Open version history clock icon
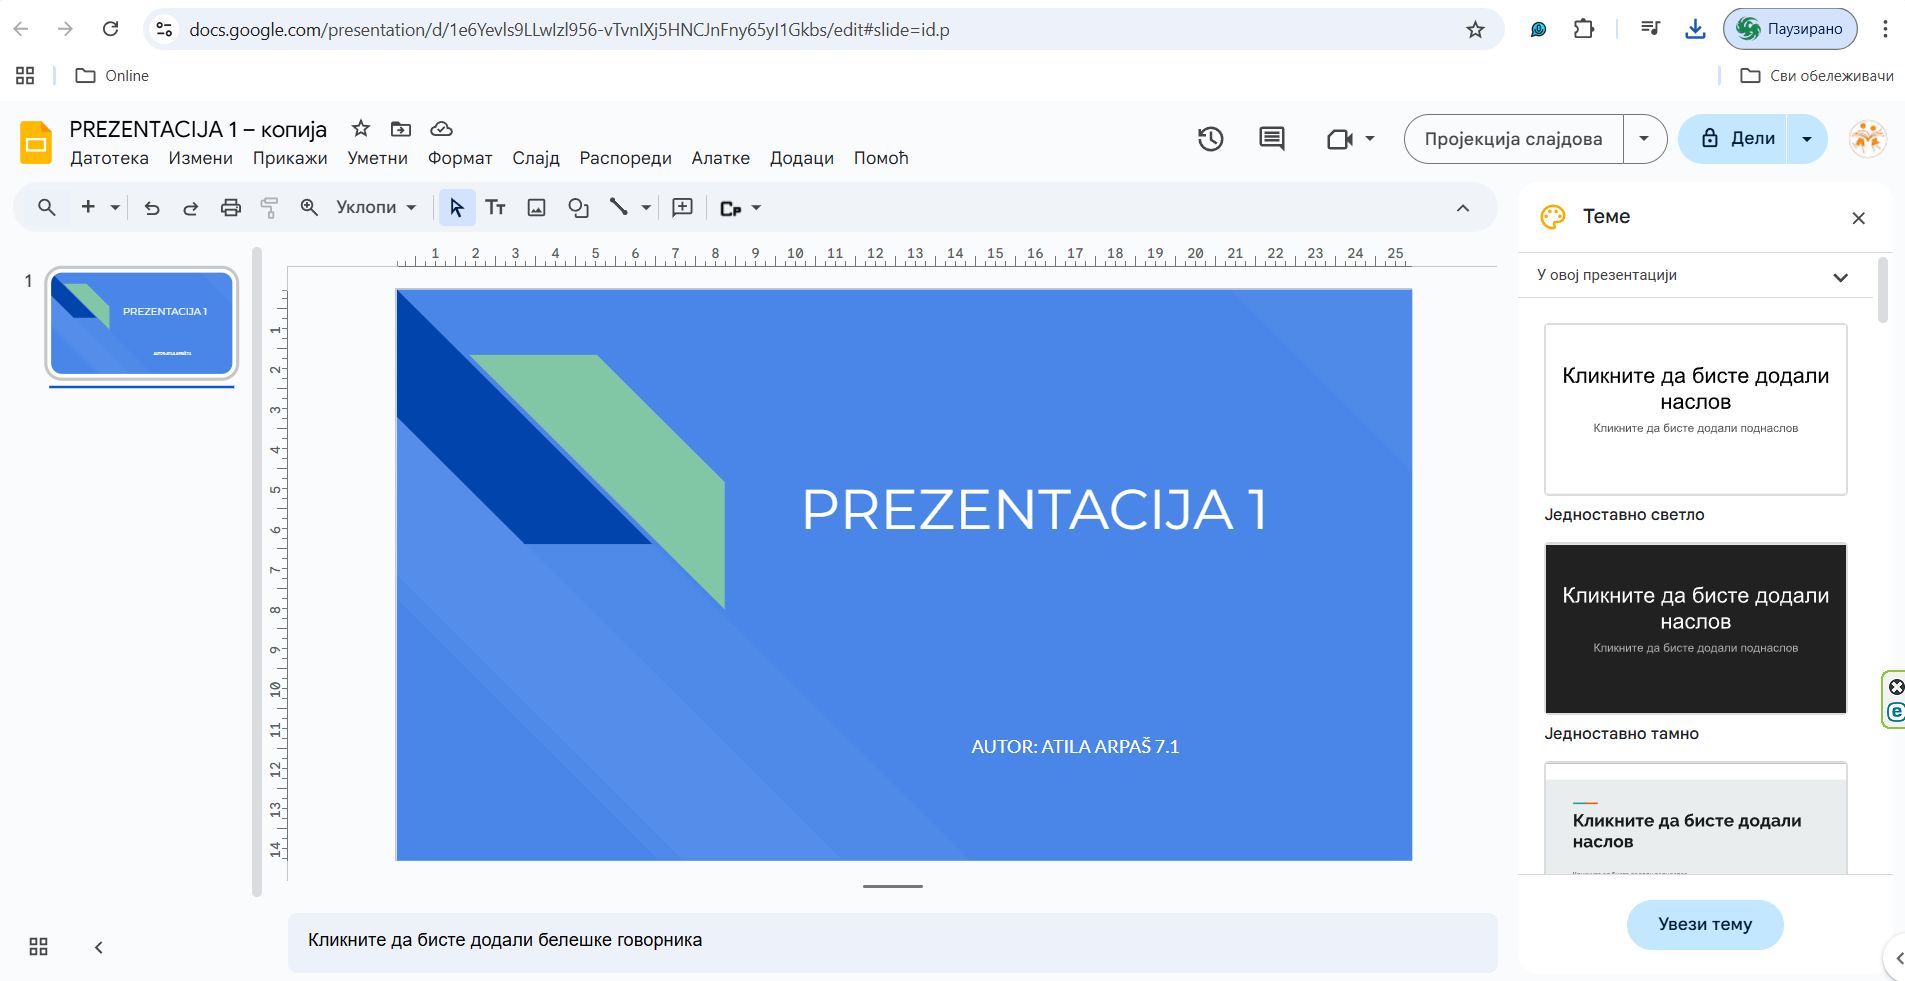Viewport: 1905px width, 981px height. [1210, 139]
